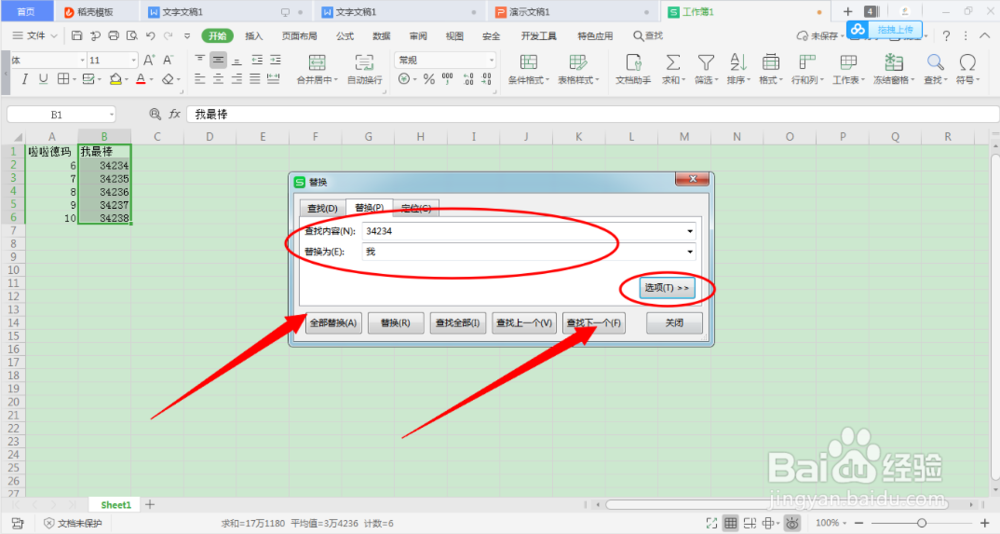Screen dimensions: 1000x534
Task: Click 查找全部(I) Find All button
Action: click(457, 323)
